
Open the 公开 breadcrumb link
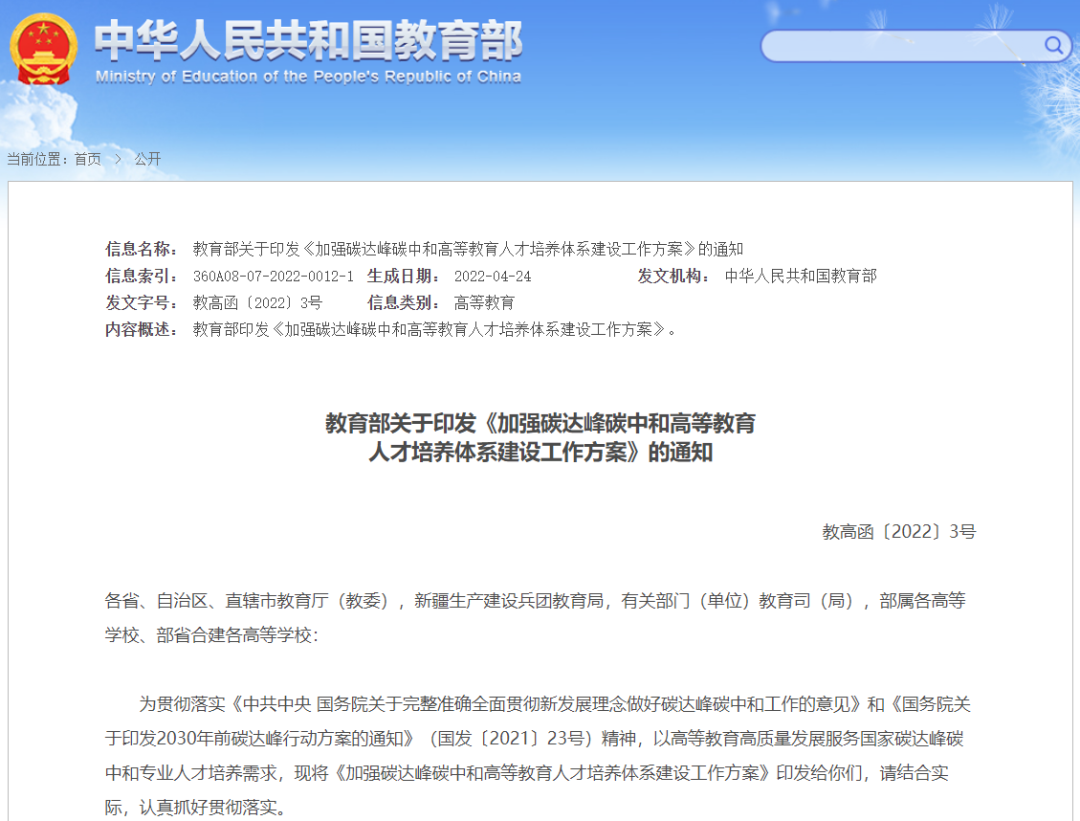click(147, 159)
